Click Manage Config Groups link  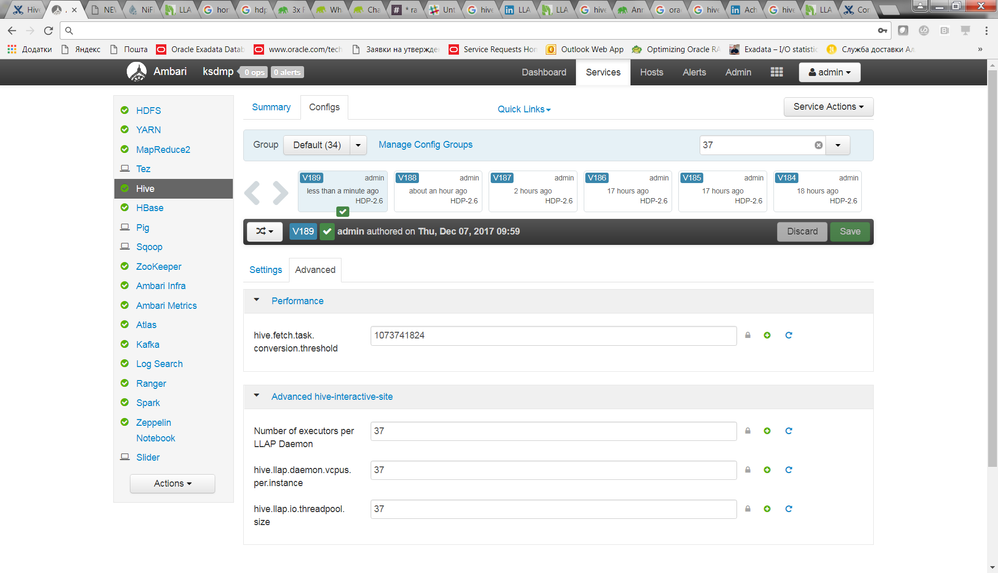(425, 145)
